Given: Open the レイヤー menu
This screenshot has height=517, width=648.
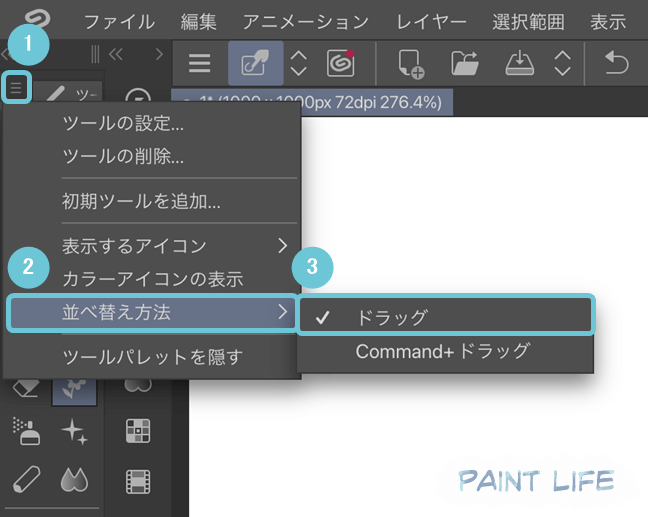Looking at the screenshot, I should pos(430,21).
